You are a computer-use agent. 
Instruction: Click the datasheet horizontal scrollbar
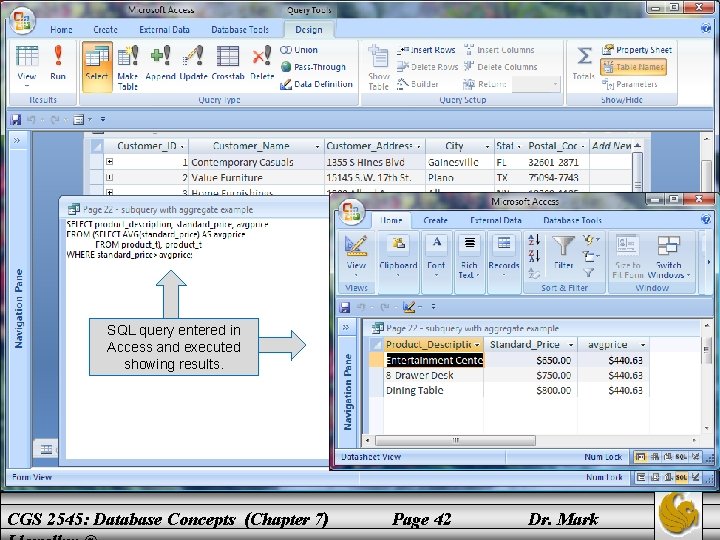click(456, 440)
